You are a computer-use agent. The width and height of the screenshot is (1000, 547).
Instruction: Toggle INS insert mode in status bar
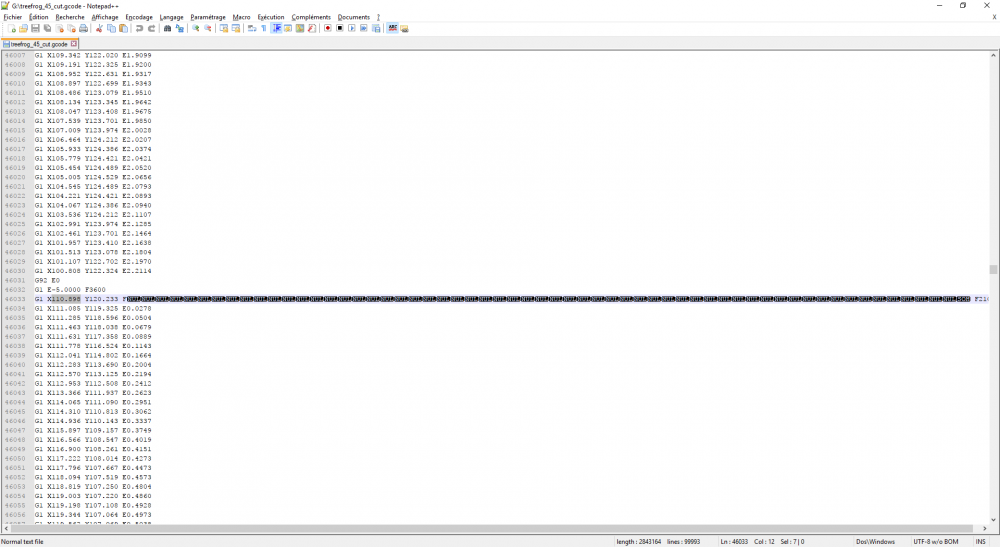(x=980, y=541)
